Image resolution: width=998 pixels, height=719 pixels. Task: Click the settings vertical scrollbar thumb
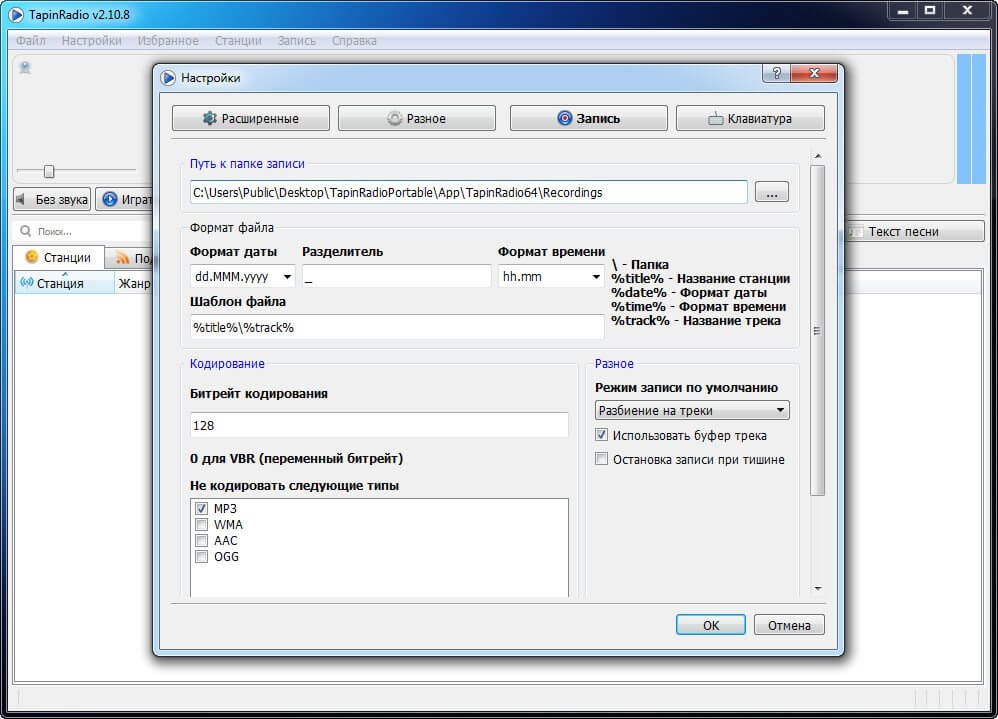pos(818,330)
